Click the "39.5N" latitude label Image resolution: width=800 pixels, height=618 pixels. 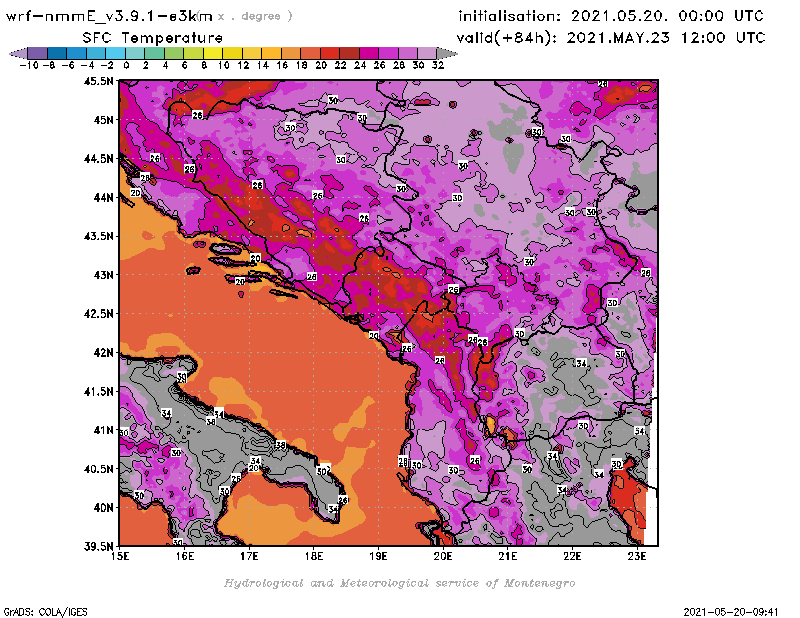pyautogui.click(x=99, y=547)
